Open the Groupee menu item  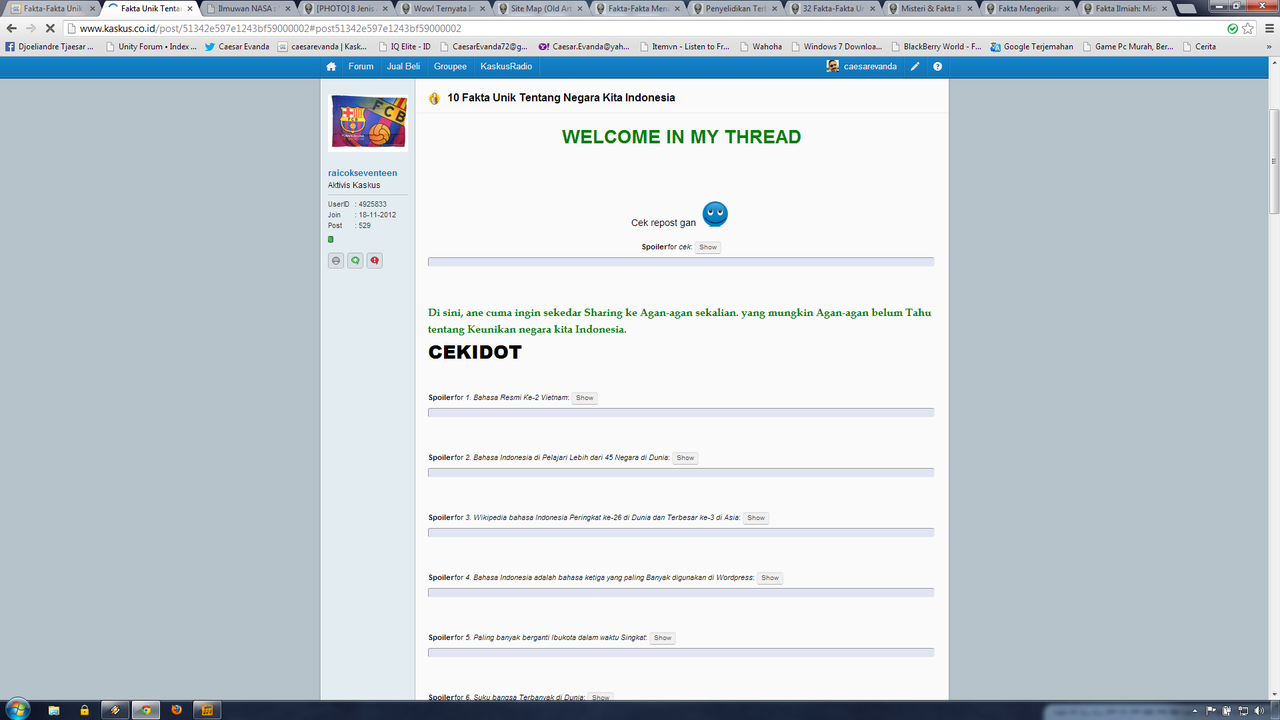[450, 67]
